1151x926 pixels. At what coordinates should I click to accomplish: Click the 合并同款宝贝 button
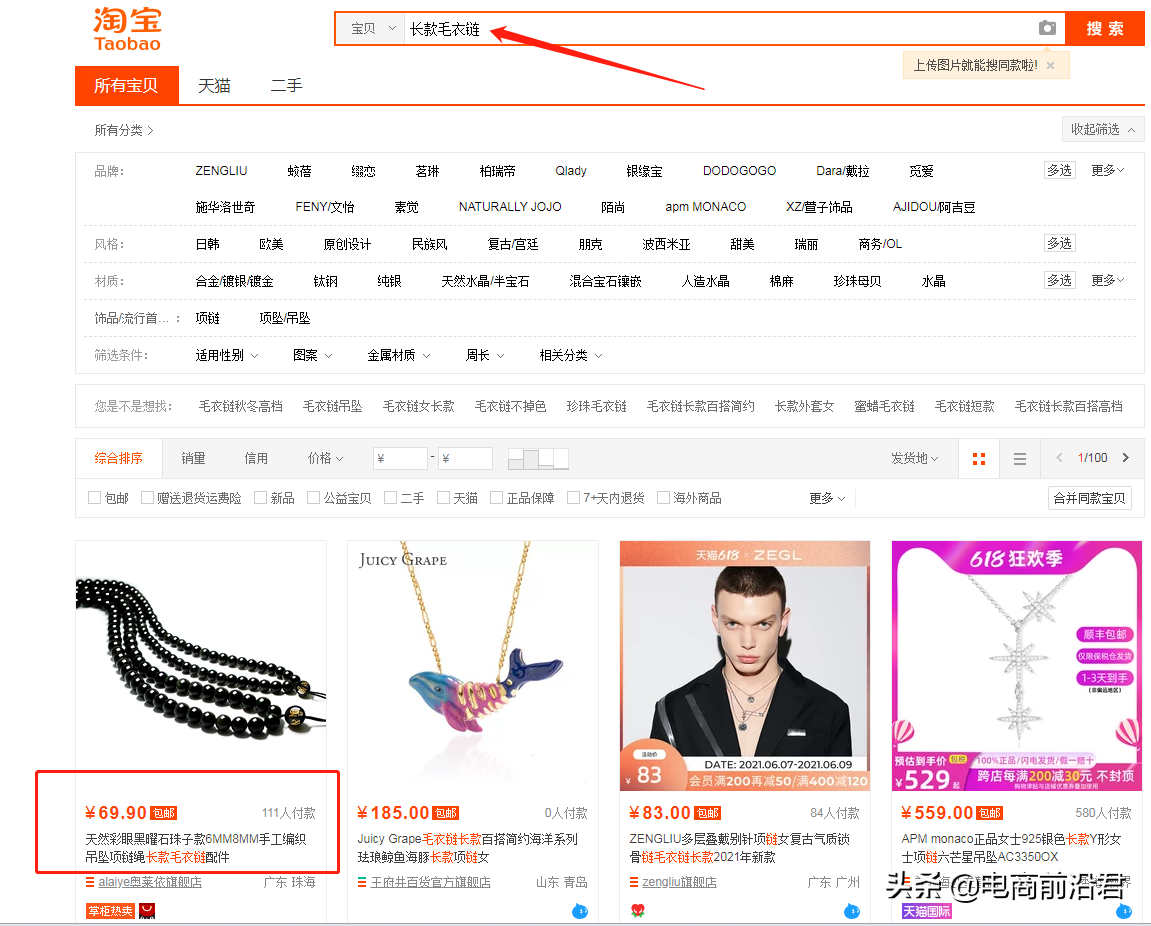(1089, 499)
